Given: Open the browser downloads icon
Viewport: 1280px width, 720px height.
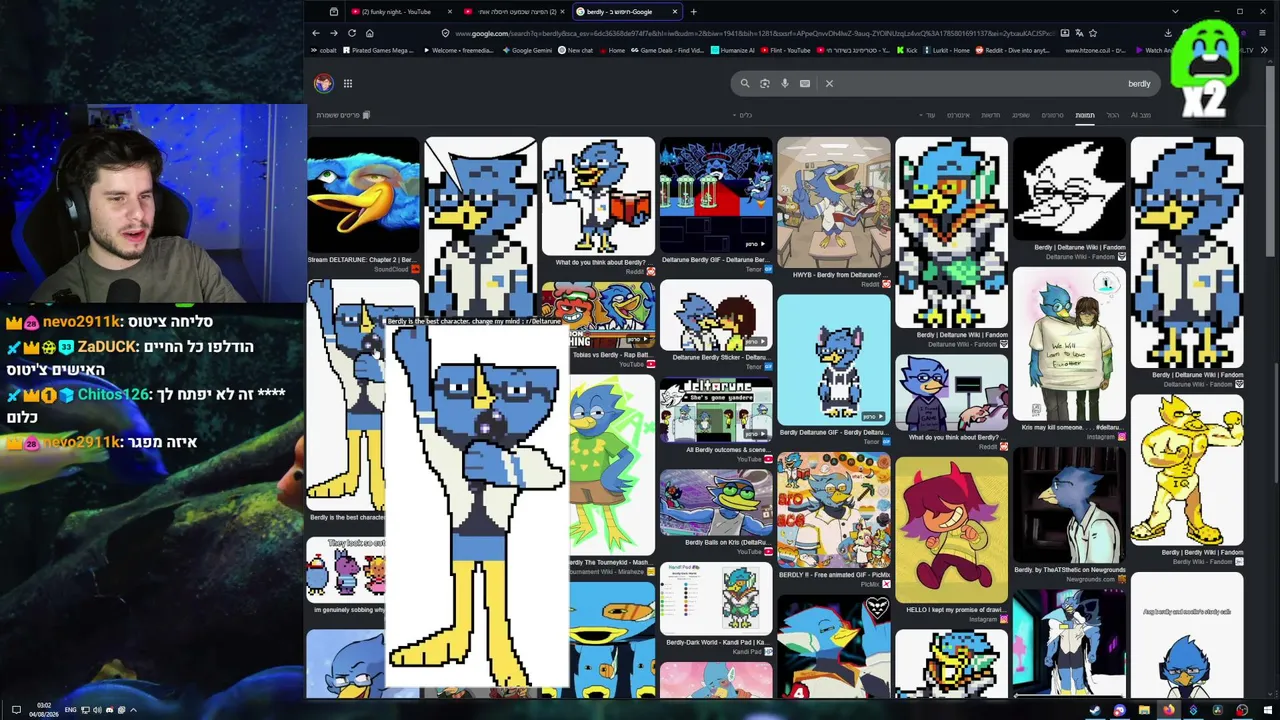Looking at the screenshot, I should coord(1168,33).
